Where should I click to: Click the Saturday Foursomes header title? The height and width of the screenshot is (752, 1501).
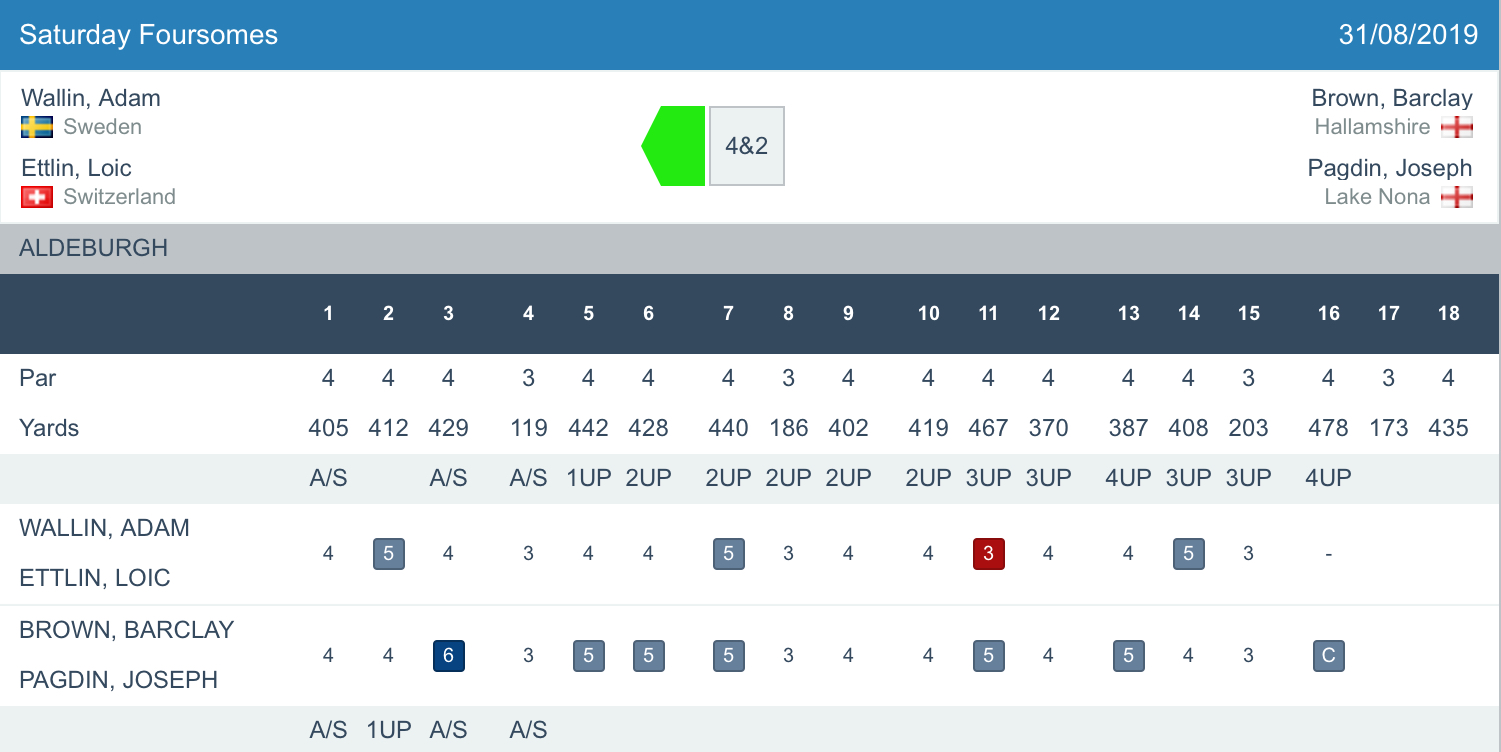149,35
